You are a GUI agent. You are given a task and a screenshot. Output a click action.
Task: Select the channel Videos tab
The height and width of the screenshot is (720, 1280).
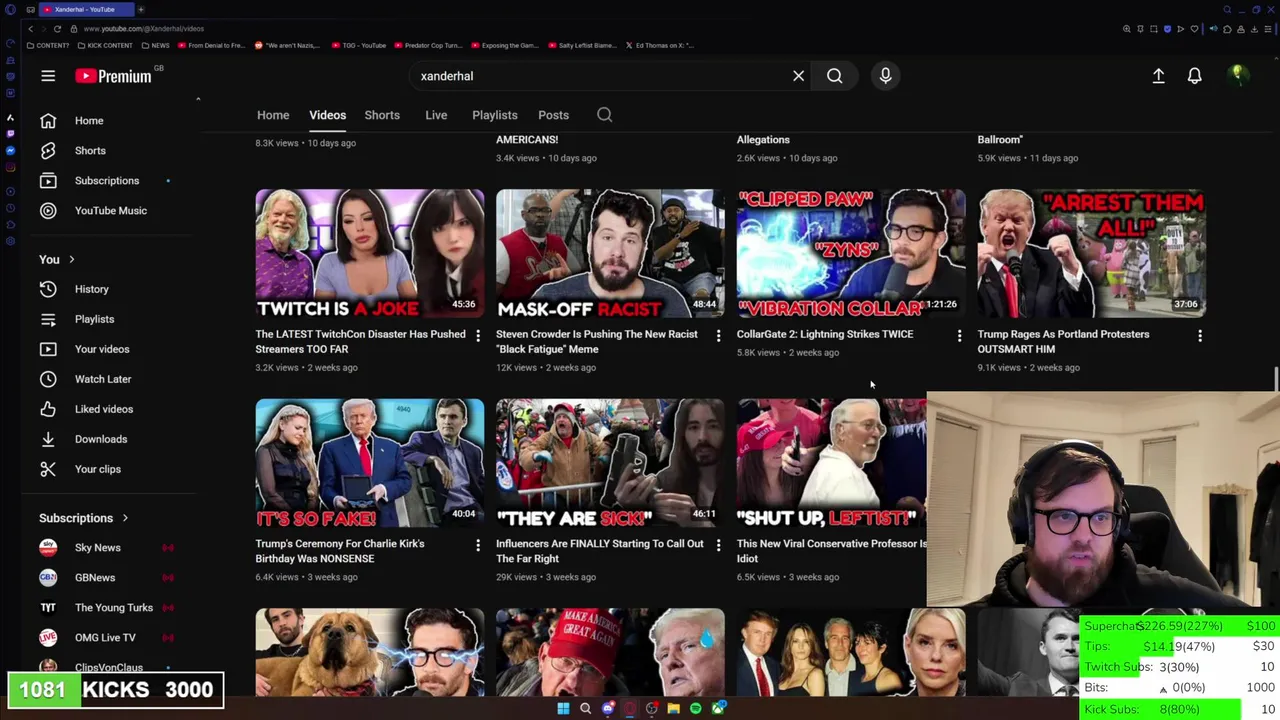(x=327, y=115)
